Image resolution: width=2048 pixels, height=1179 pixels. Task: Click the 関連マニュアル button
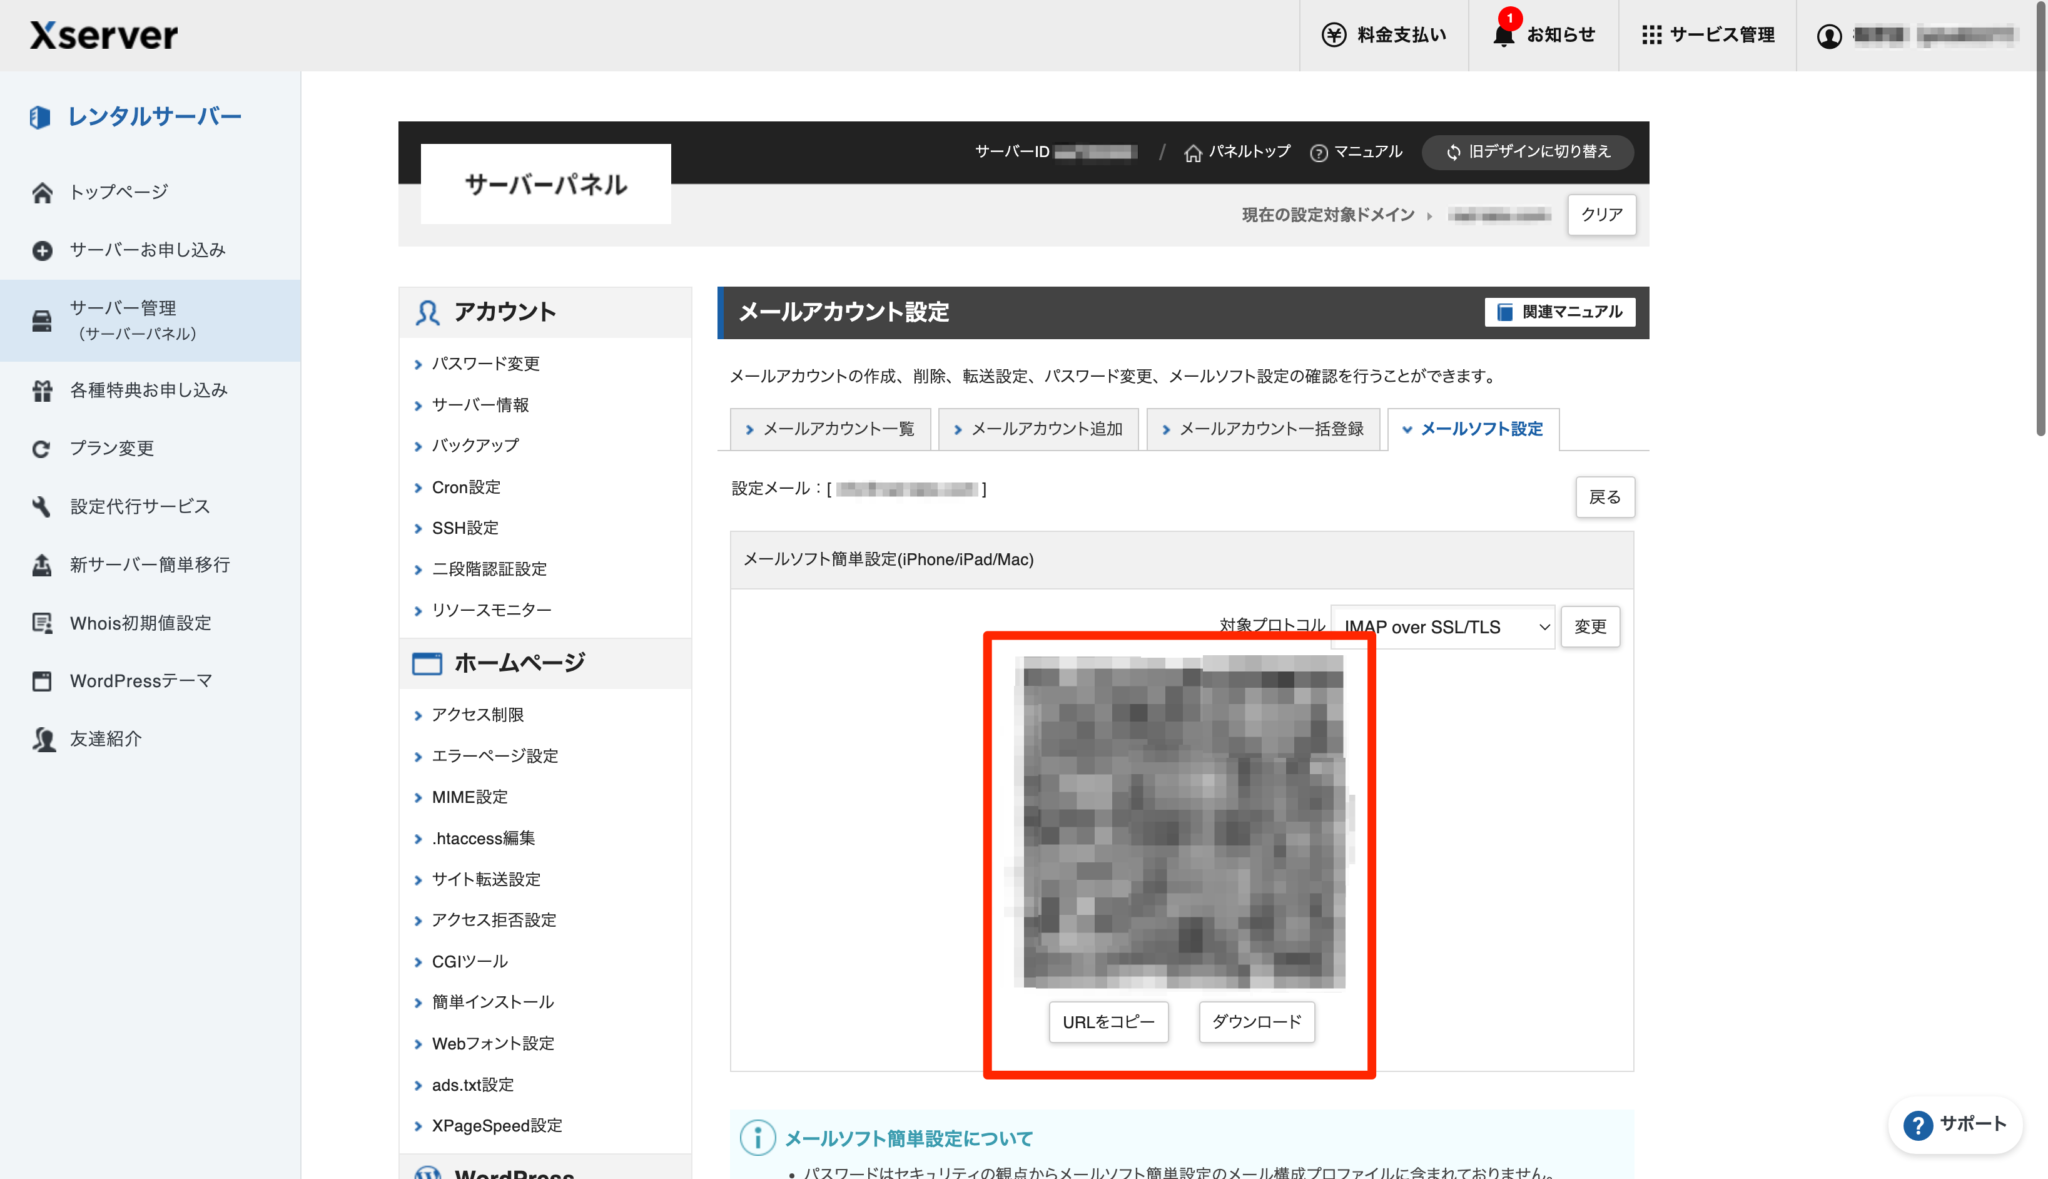click(x=1559, y=312)
